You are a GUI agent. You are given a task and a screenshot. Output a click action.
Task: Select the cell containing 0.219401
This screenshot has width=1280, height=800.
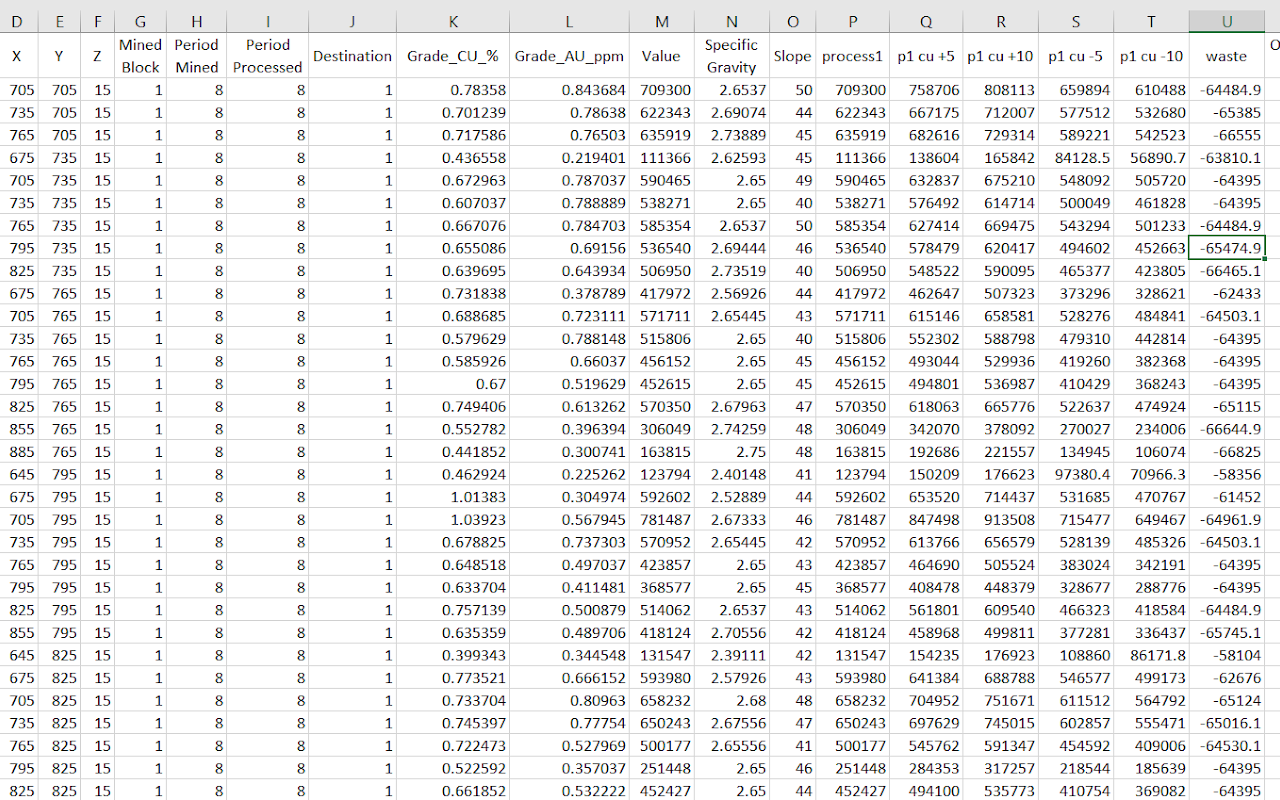pyautogui.click(x=569, y=158)
